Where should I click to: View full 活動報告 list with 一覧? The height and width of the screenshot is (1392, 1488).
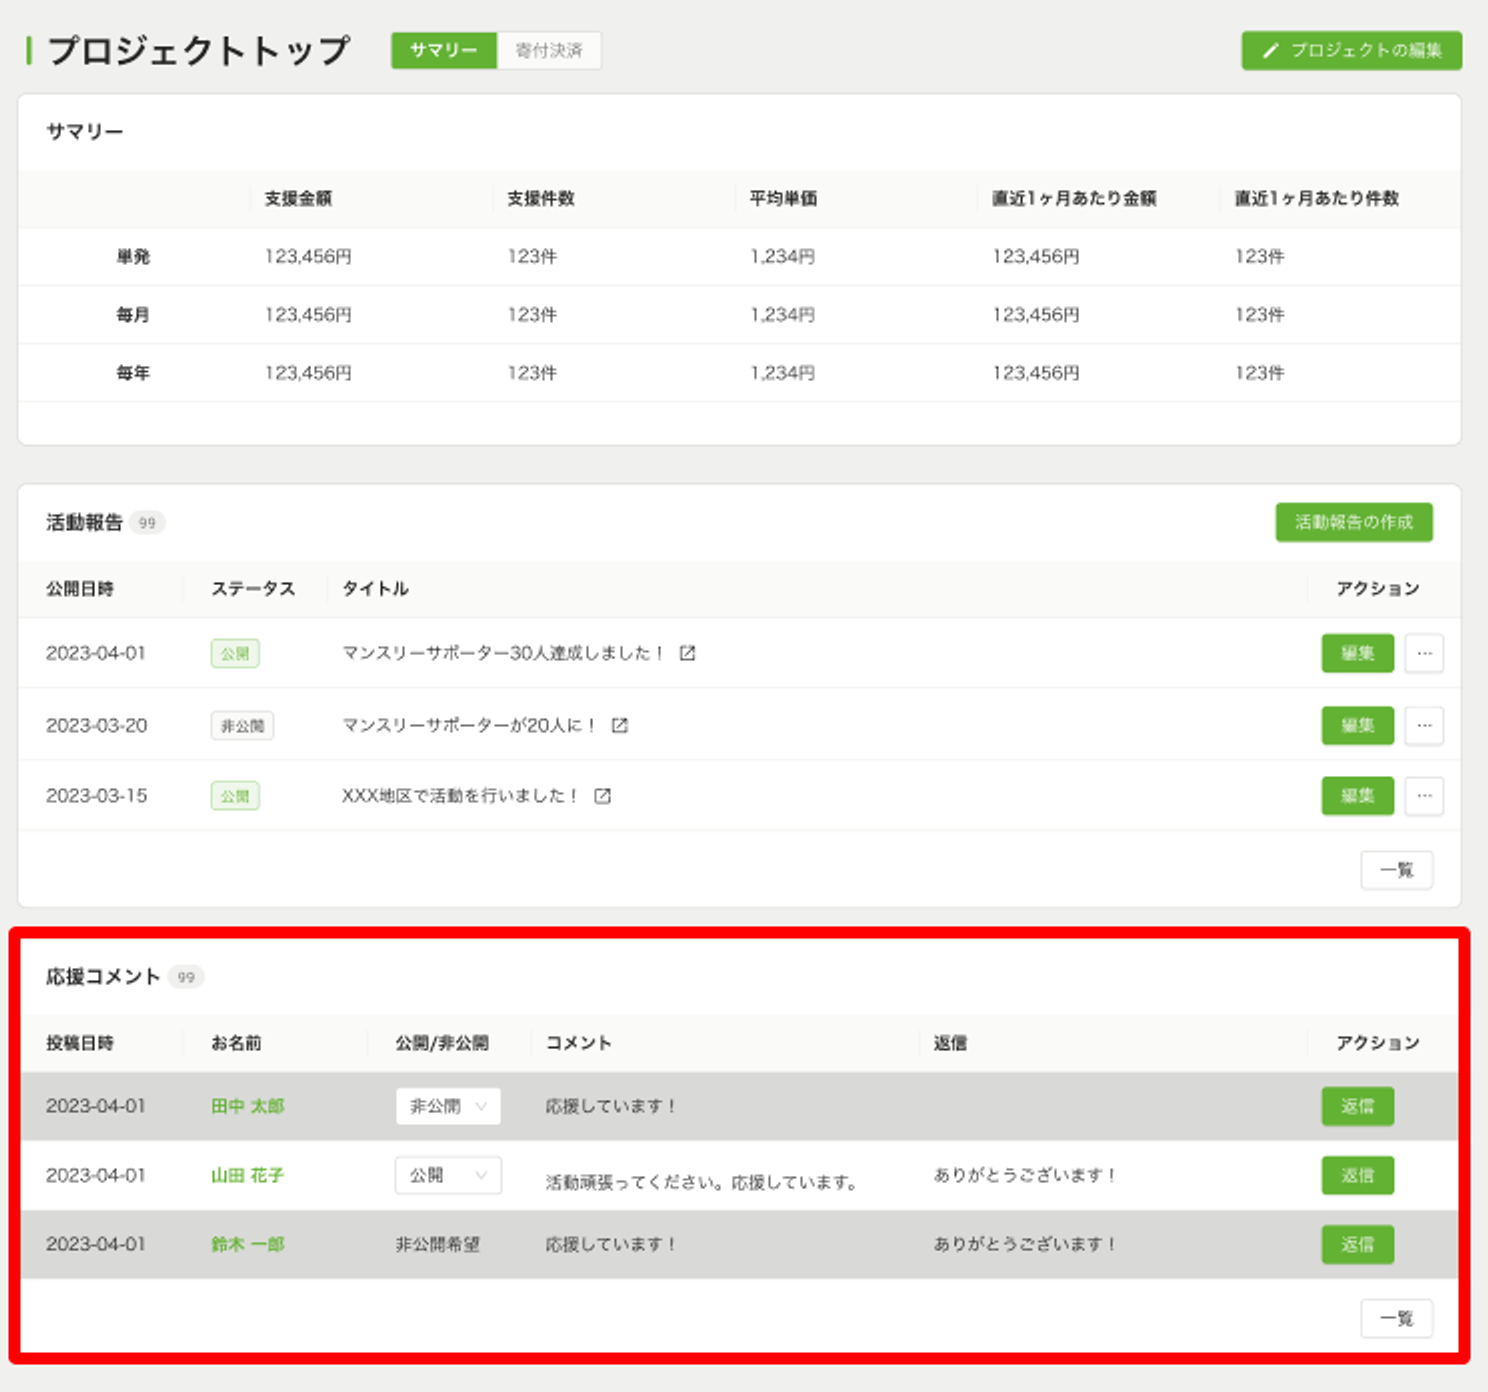(1396, 870)
